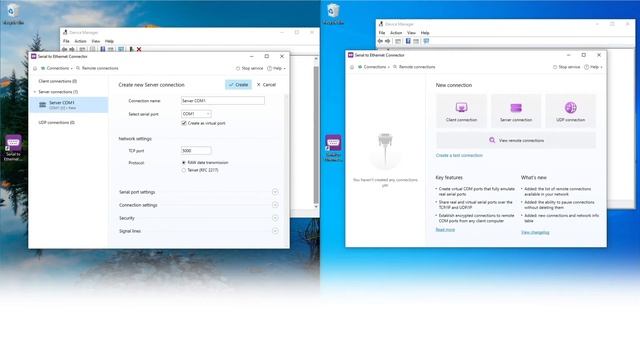This screenshot has width=640, height=360.
Task: Toggle the Create as virtual port checkbox
Action: pyautogui.click(x=184, y=123)
